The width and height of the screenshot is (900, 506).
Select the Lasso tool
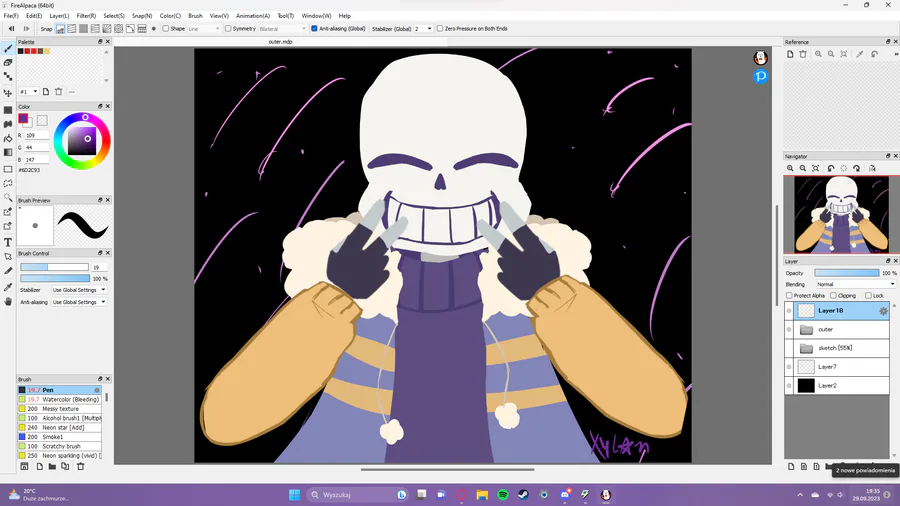point(8,184)
